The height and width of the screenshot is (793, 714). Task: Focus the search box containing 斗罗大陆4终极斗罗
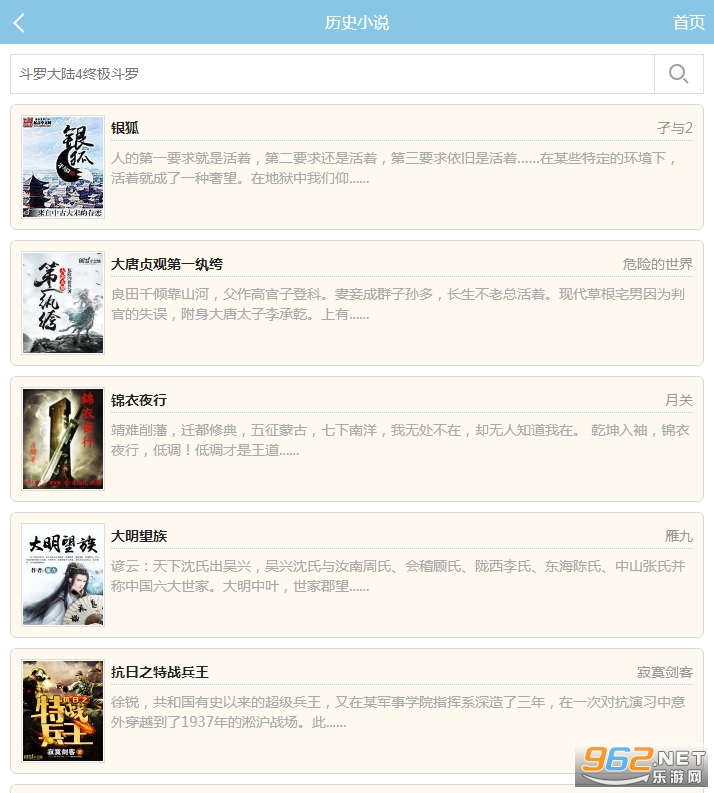(x=332, y=74)
